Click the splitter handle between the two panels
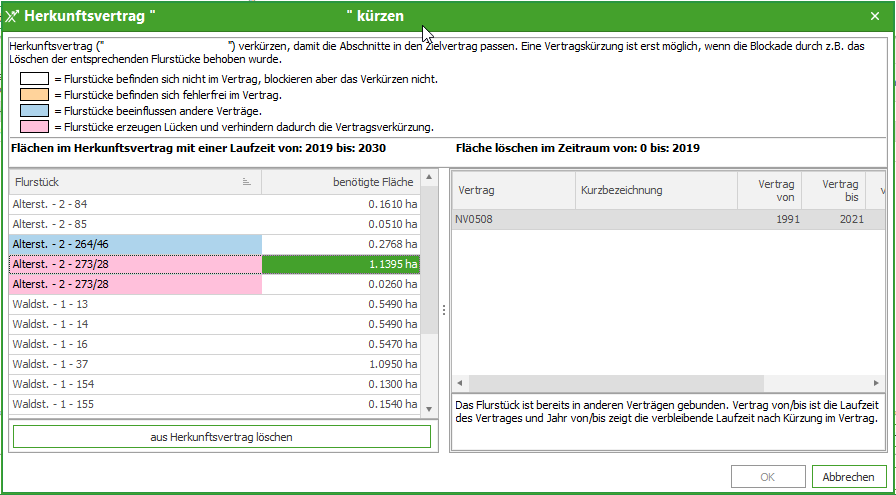Image resolution: width=896 pixels, height=495 pixels. pyautogui.click(x=444, y=310)
